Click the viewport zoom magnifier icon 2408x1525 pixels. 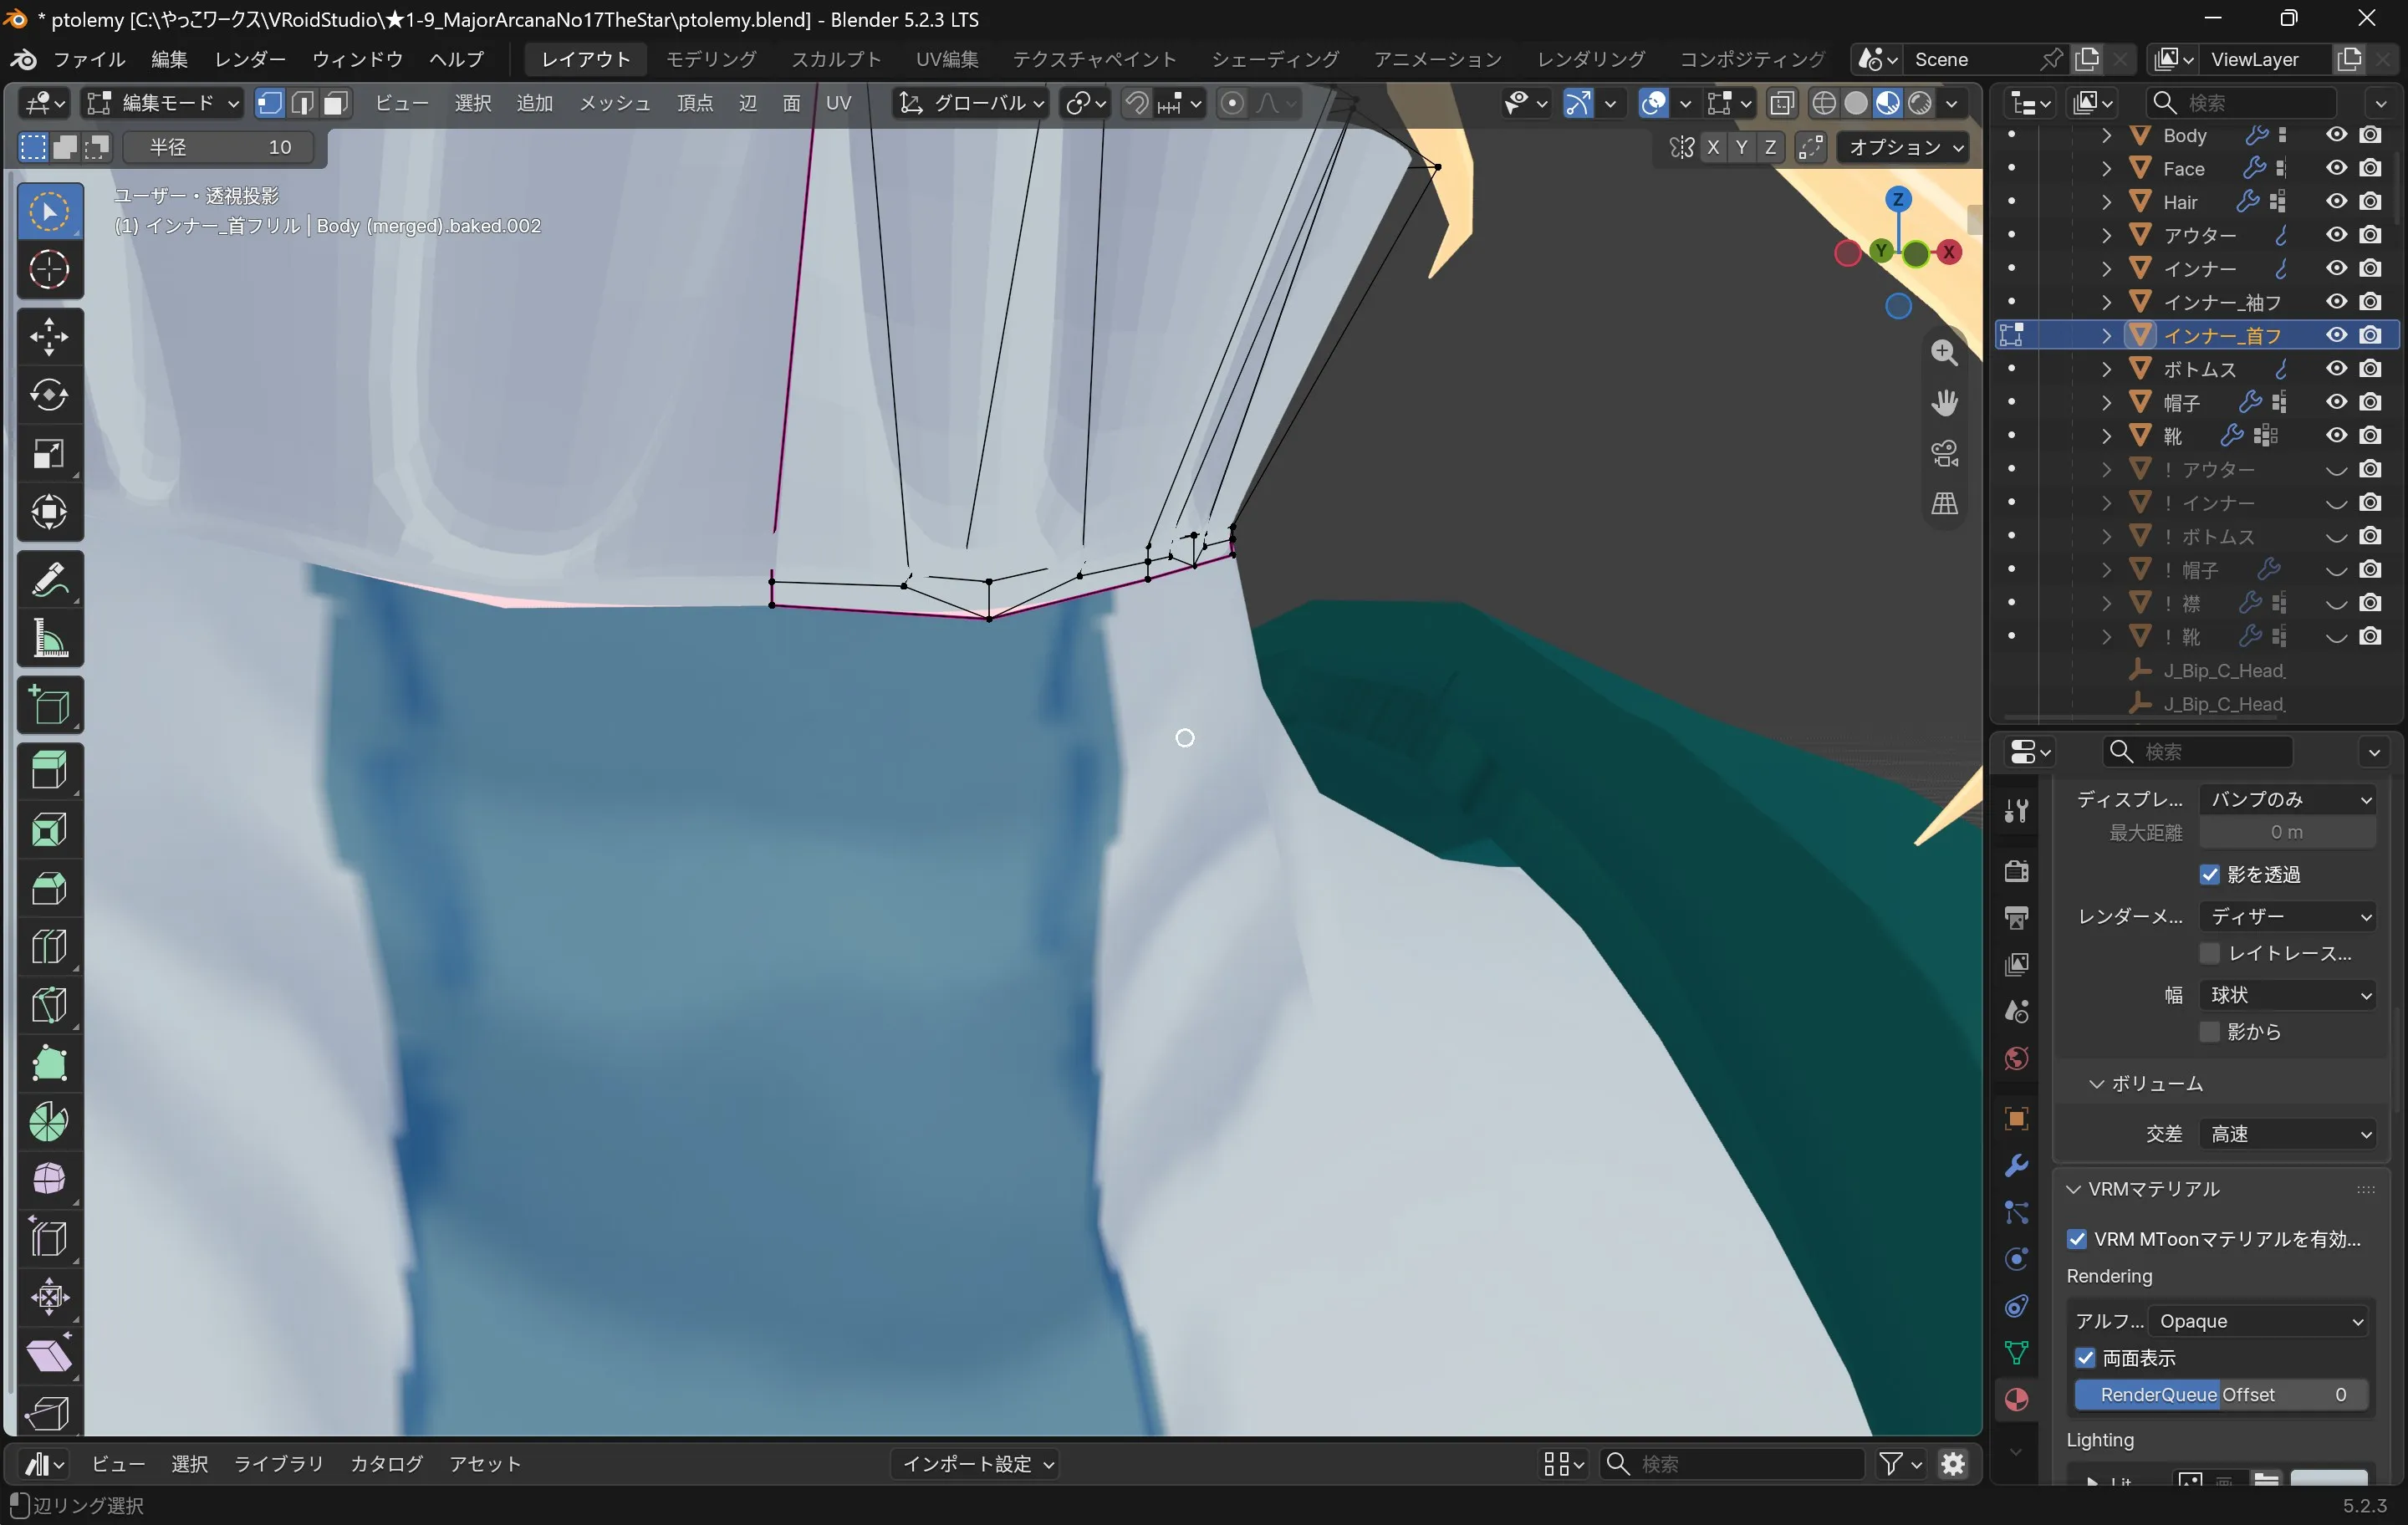click(1944, 352)
